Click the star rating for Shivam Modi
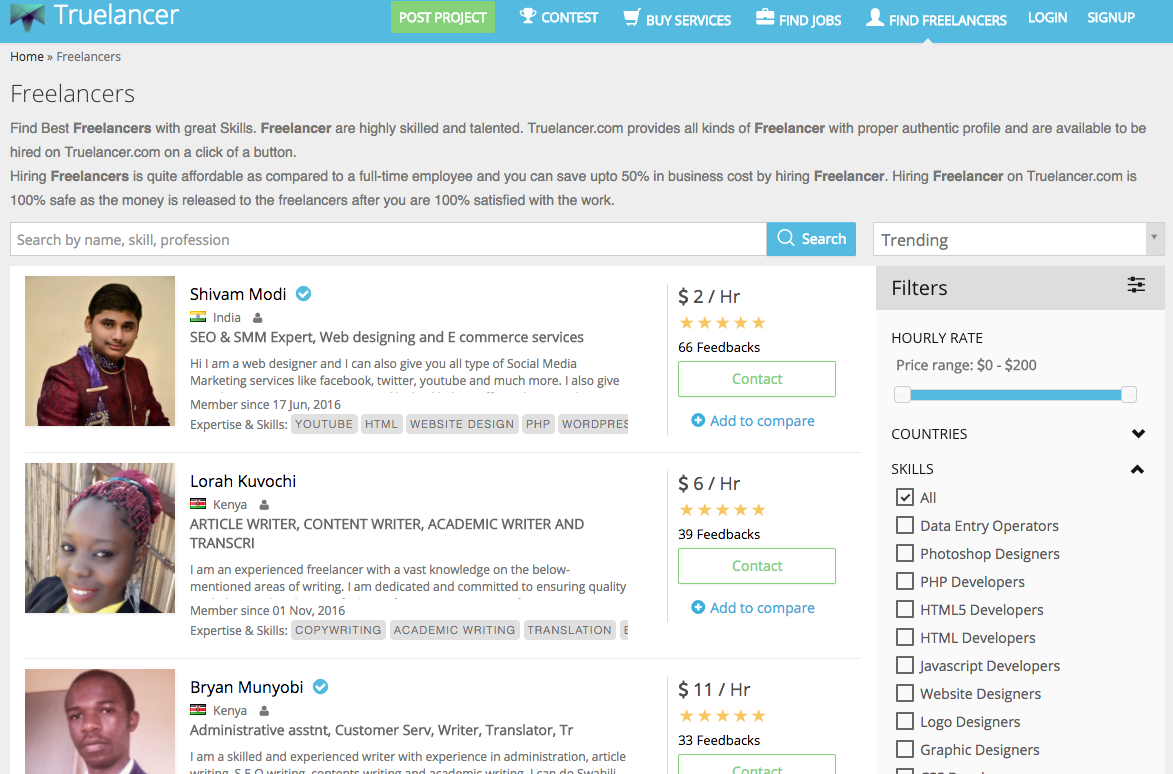Viewport: 1173px width, 774px height. 722,323
